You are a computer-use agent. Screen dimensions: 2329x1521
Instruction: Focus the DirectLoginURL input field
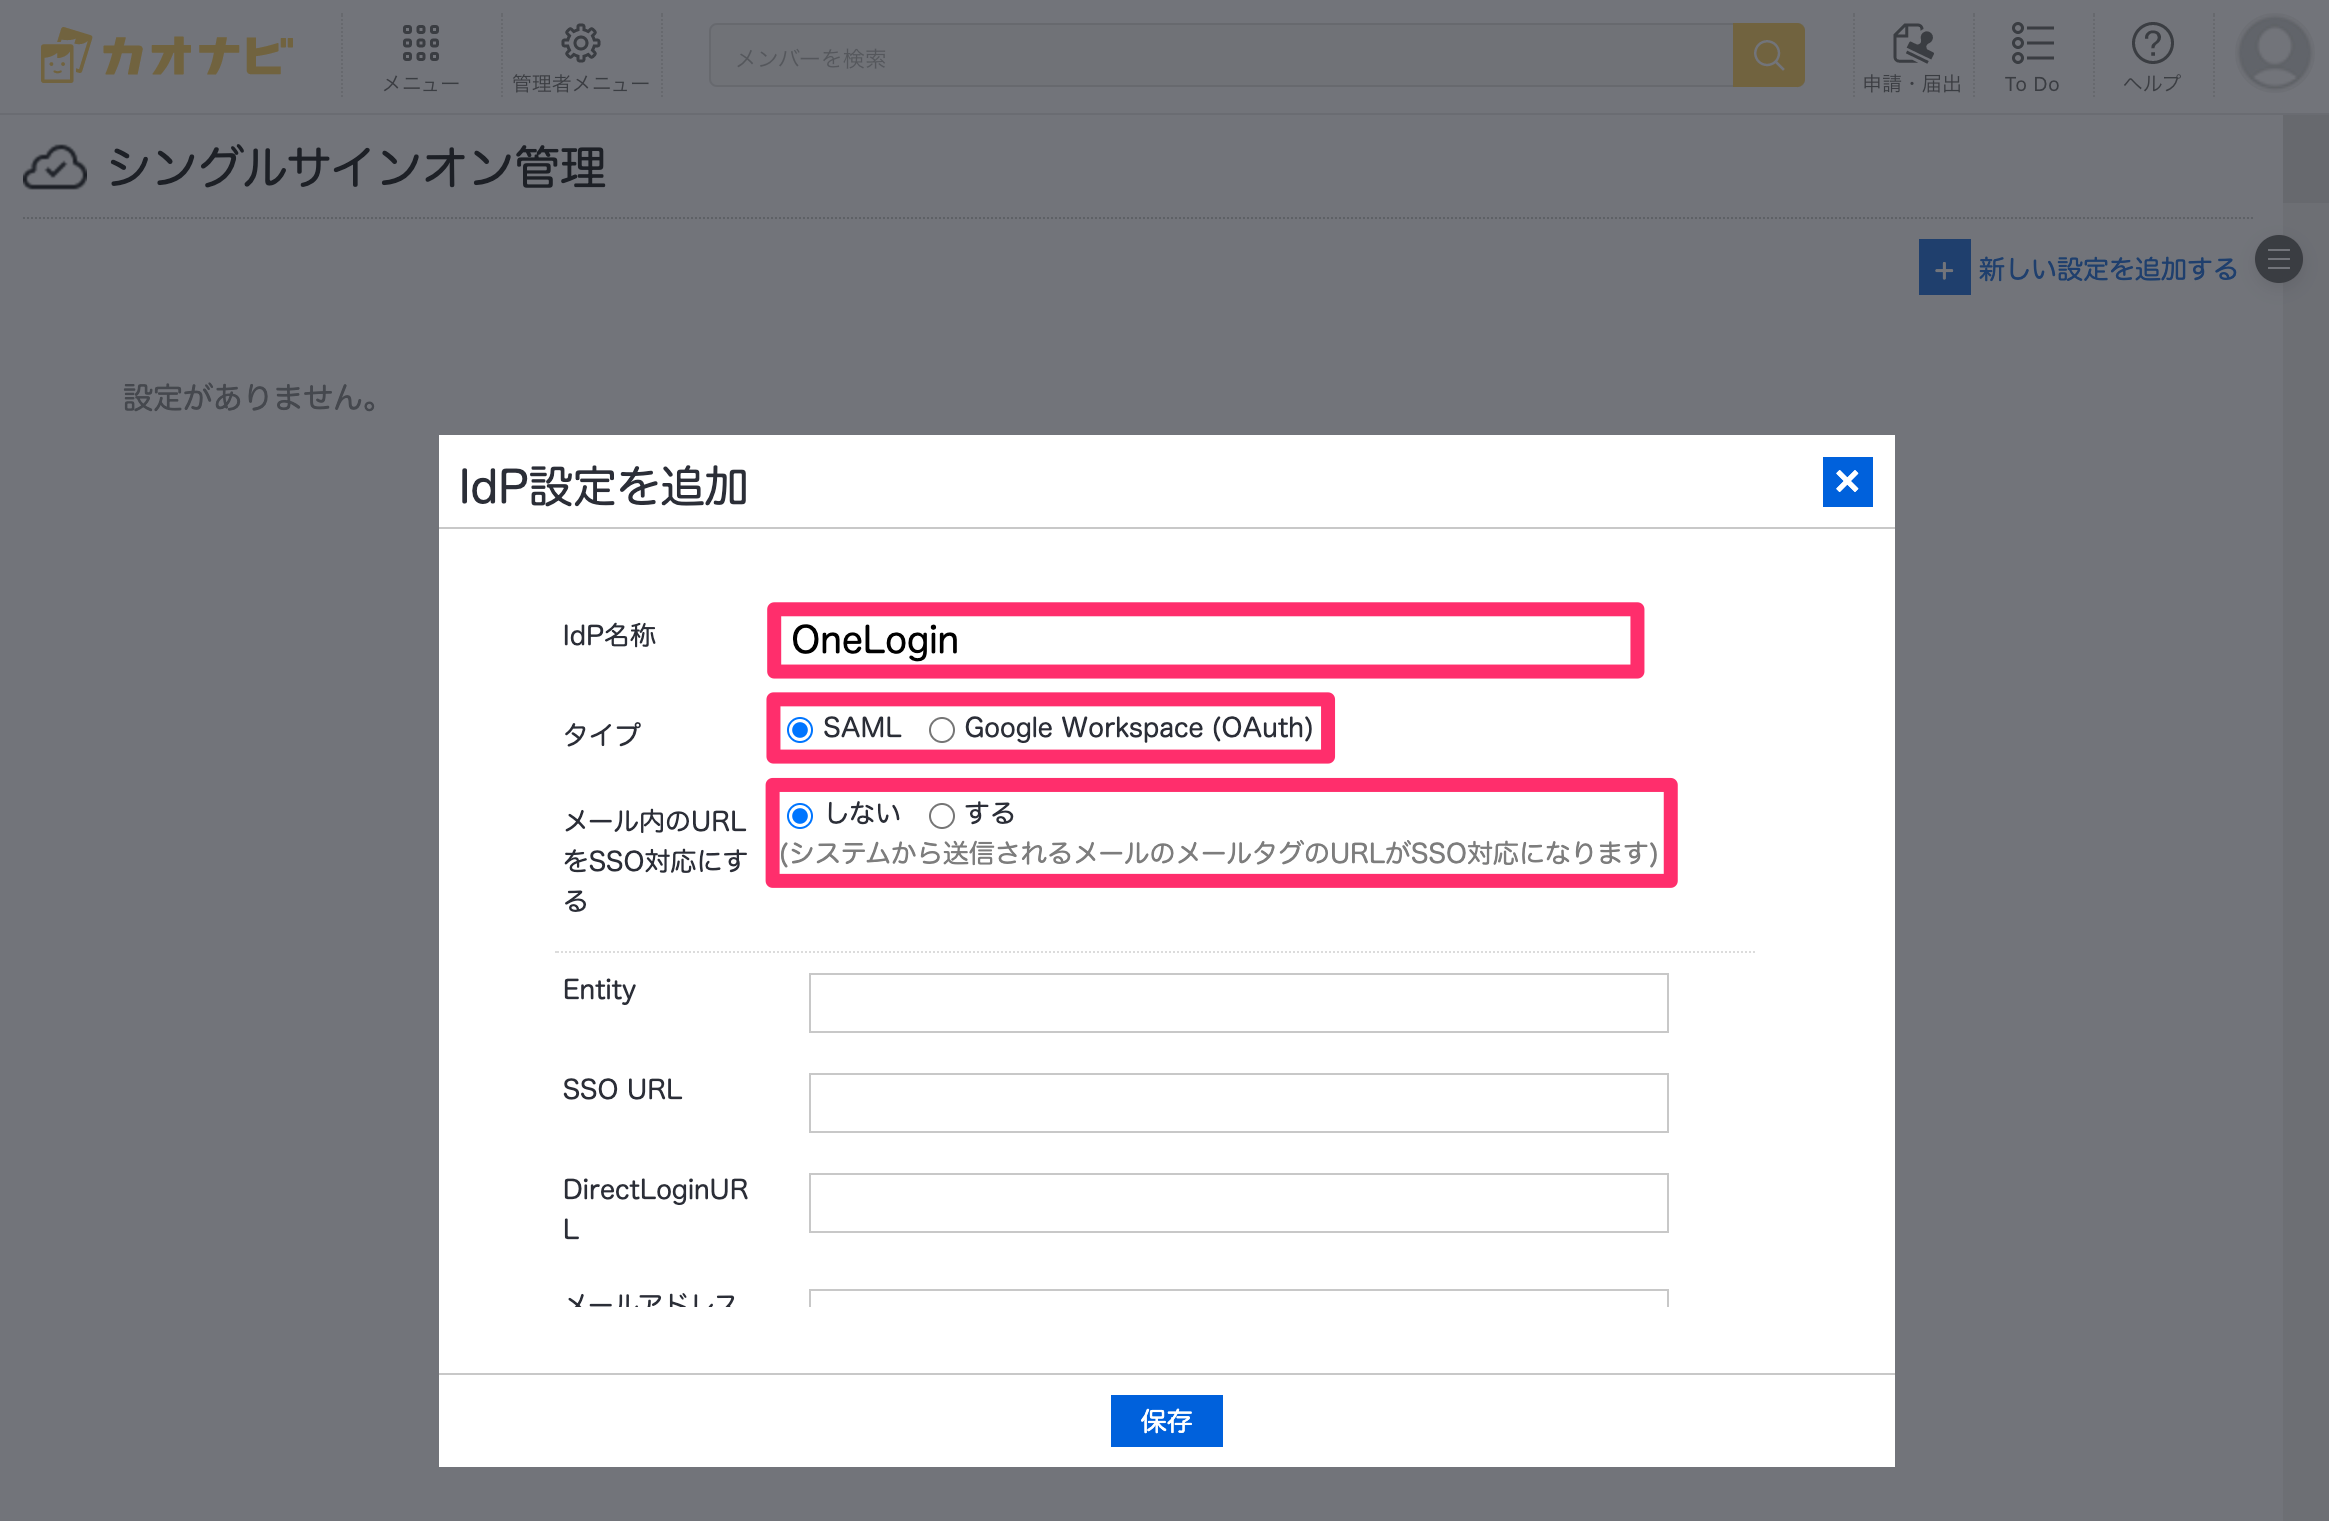(1238, 1203)
